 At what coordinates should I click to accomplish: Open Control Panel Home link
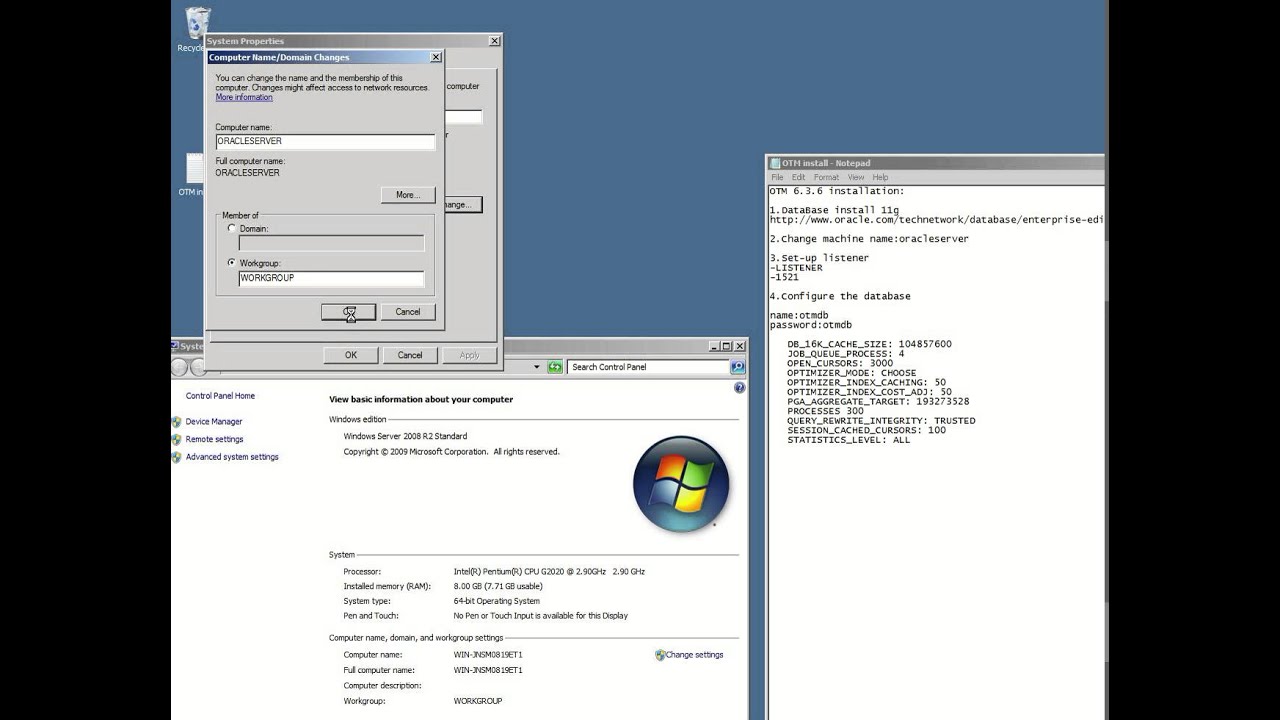(x=220, y=396)
